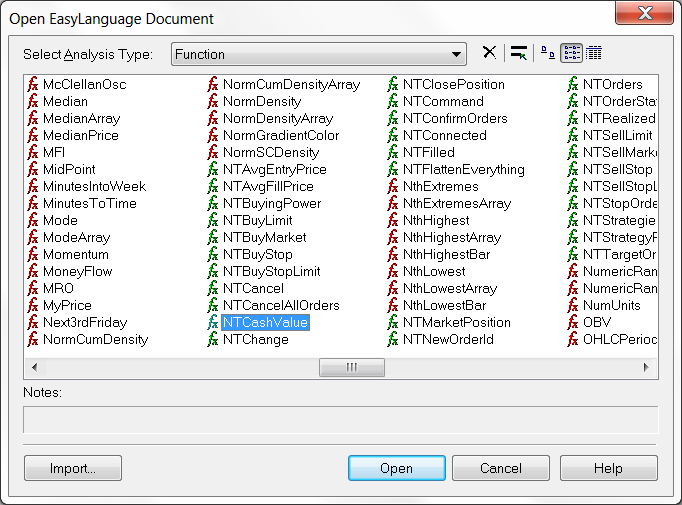This screenshot has height=505, width=682.
Task: Select NTCancelAllOrders in the list
Action: coord(281,305)
